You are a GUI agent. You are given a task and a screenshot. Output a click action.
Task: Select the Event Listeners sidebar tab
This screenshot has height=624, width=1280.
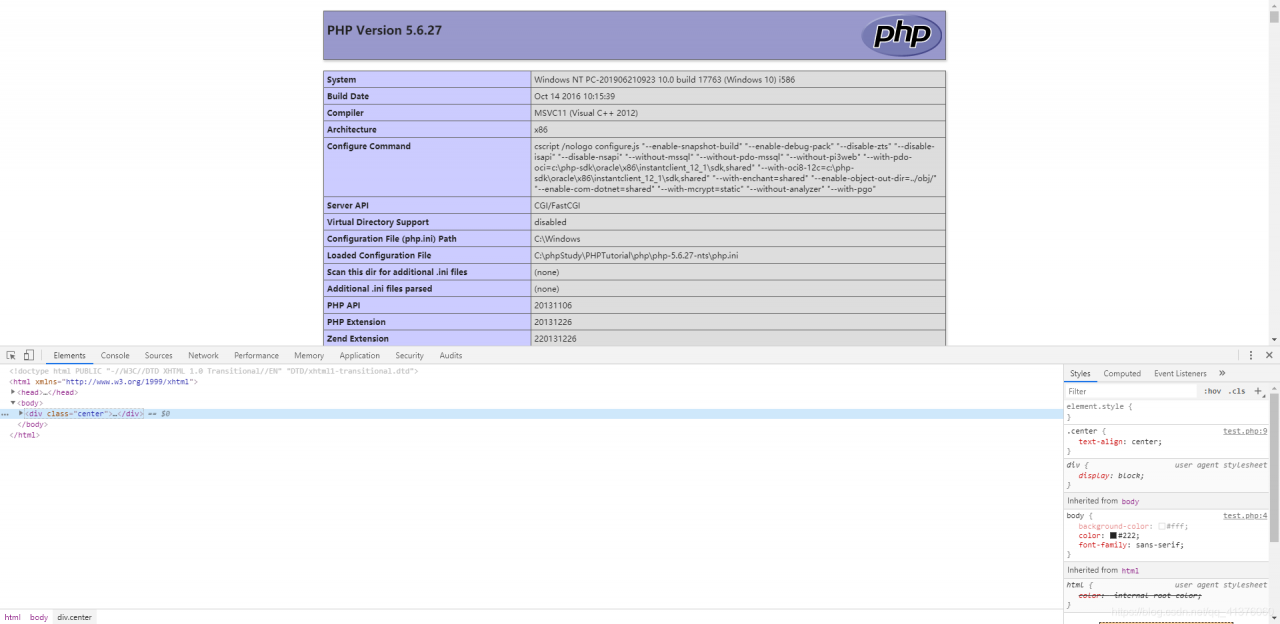pyautogui.click(x=1180, y=373)
